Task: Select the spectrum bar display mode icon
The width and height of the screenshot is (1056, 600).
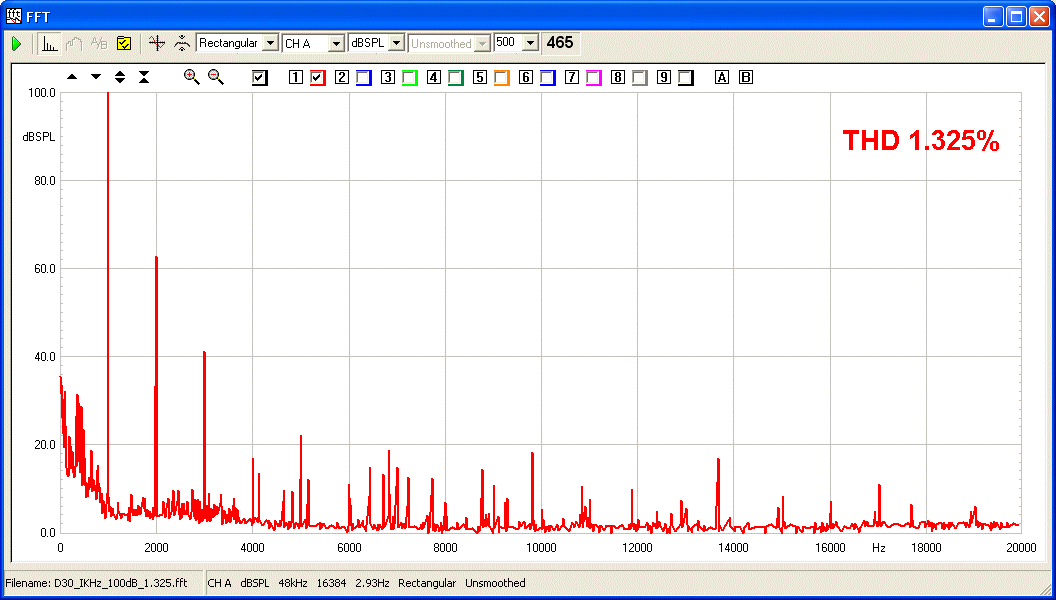Action: click(x=49, y=44)
